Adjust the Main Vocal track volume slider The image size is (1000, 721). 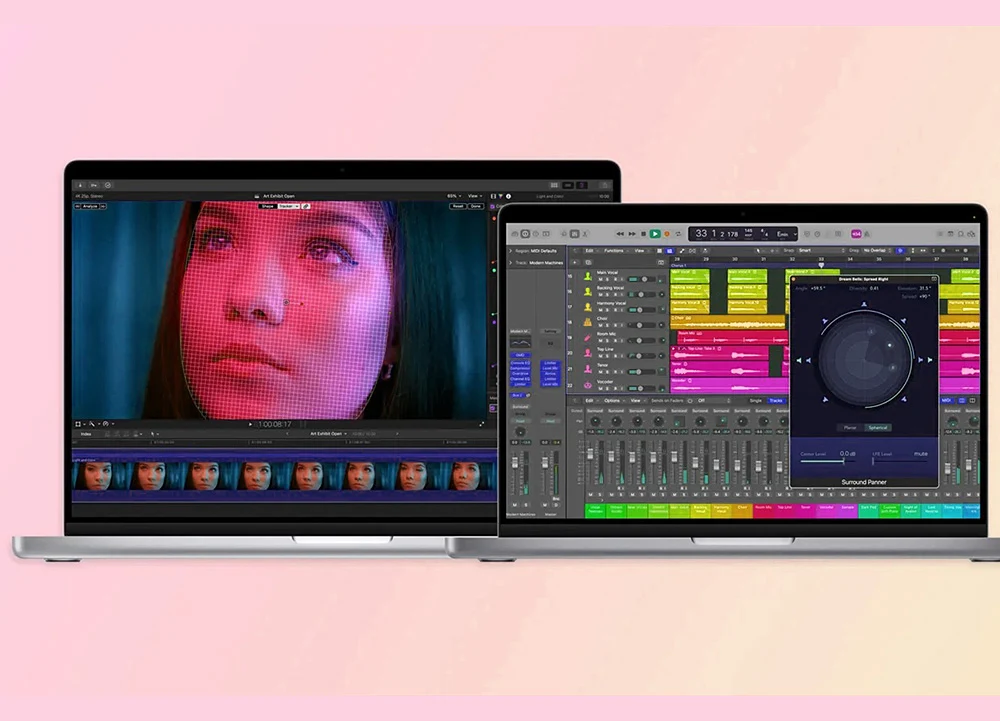tap(642, 279)
